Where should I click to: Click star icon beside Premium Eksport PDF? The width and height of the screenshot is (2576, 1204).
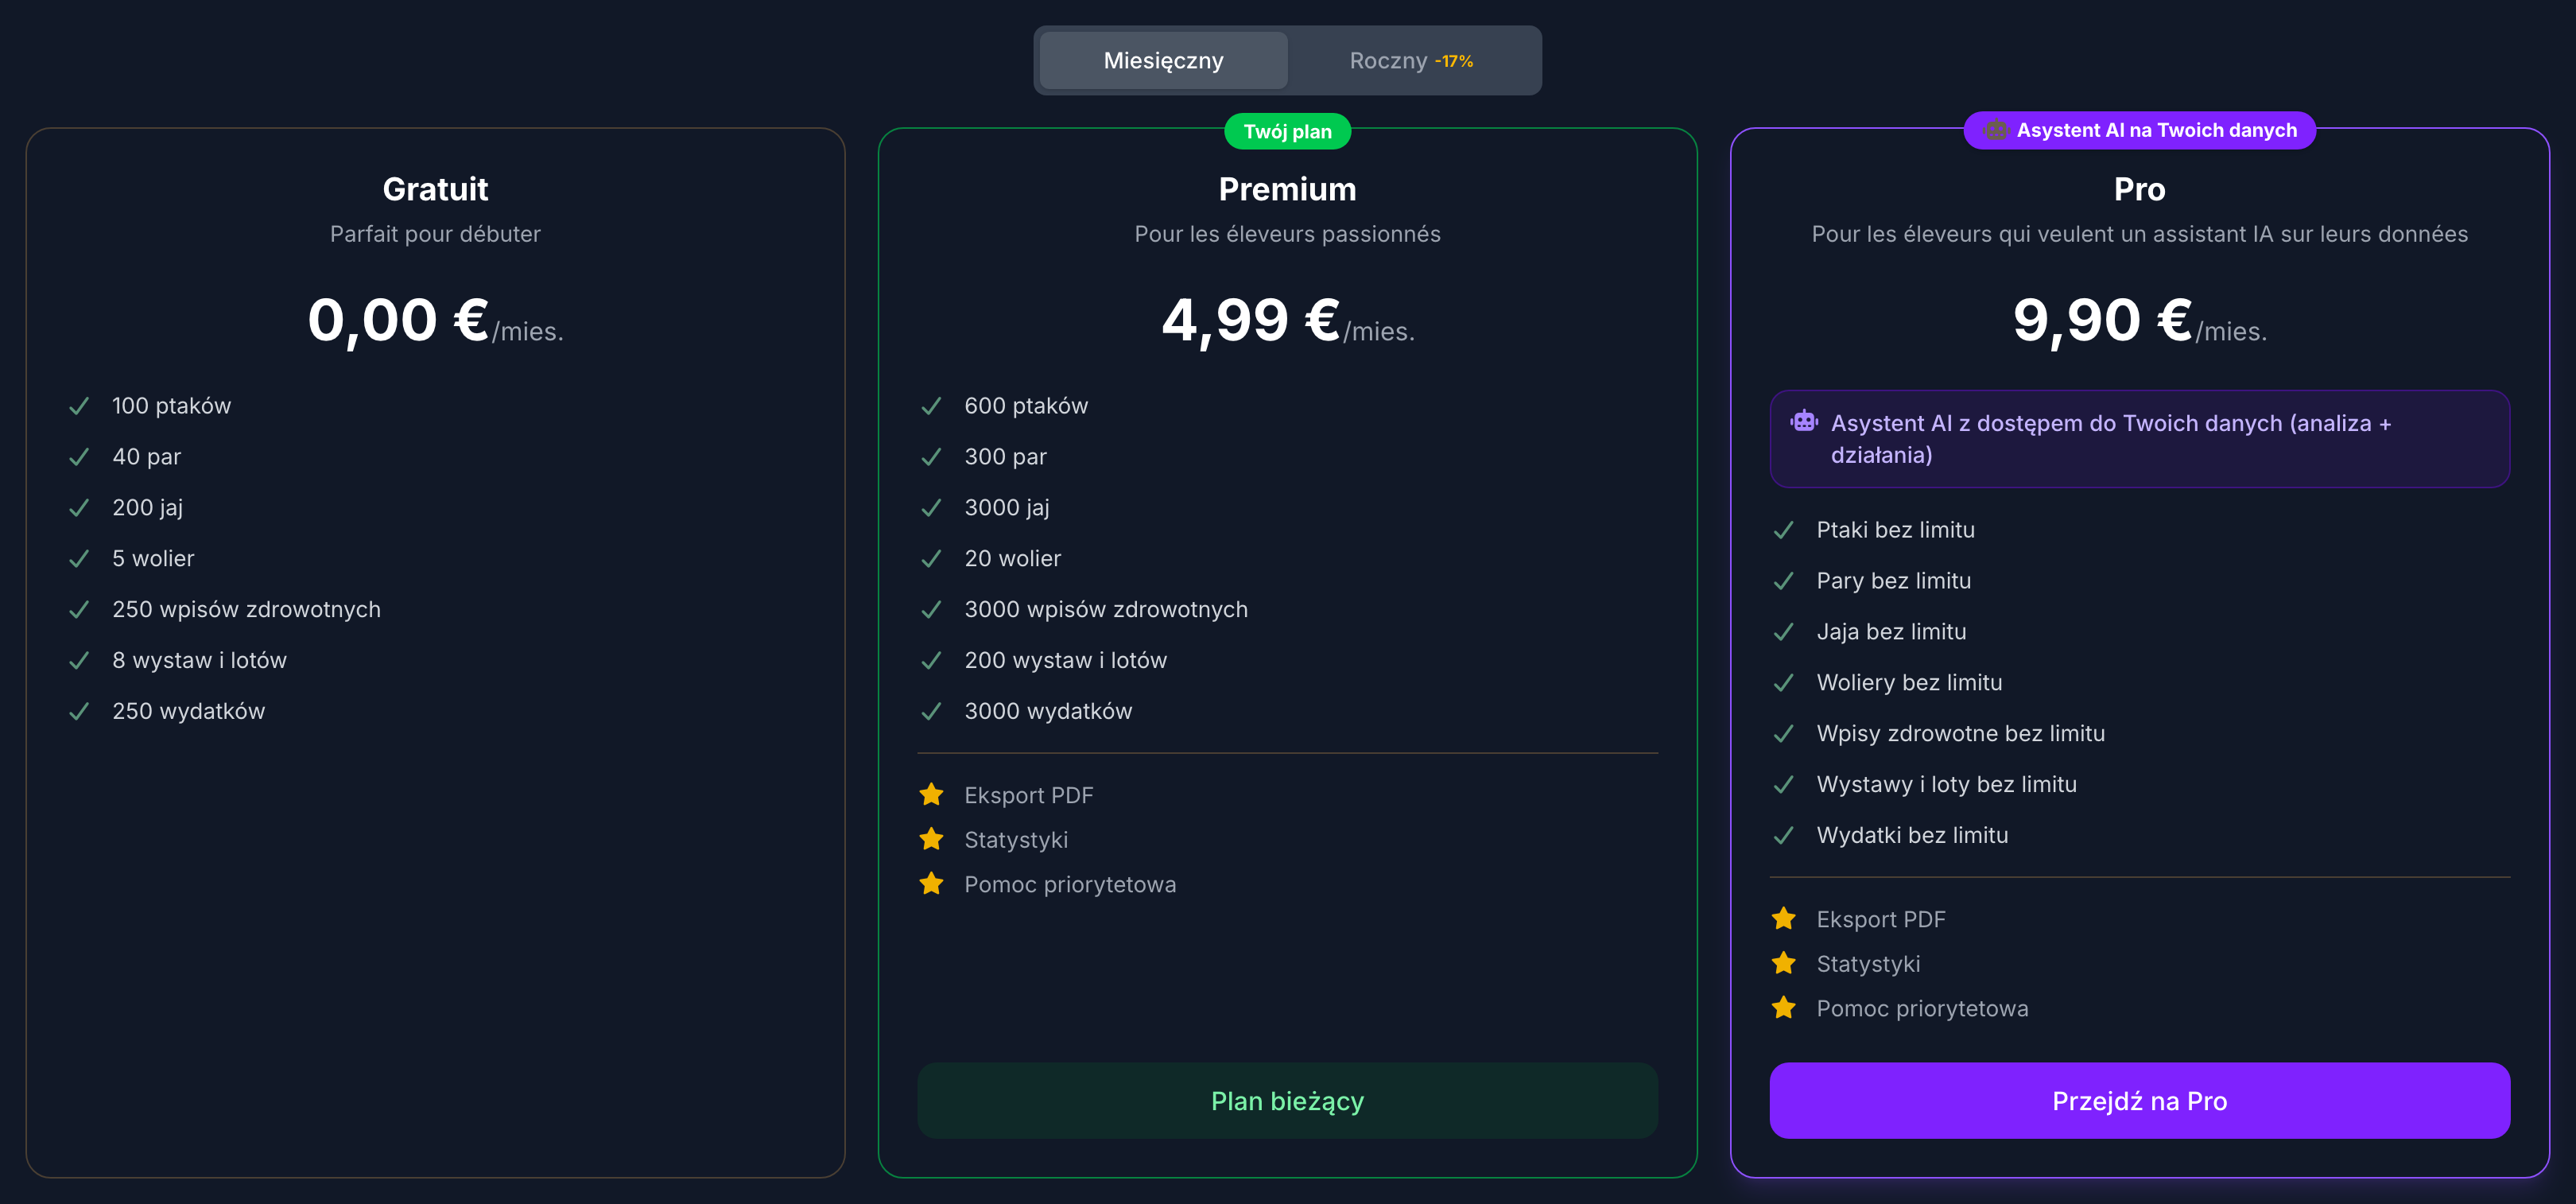click(931, 794)
